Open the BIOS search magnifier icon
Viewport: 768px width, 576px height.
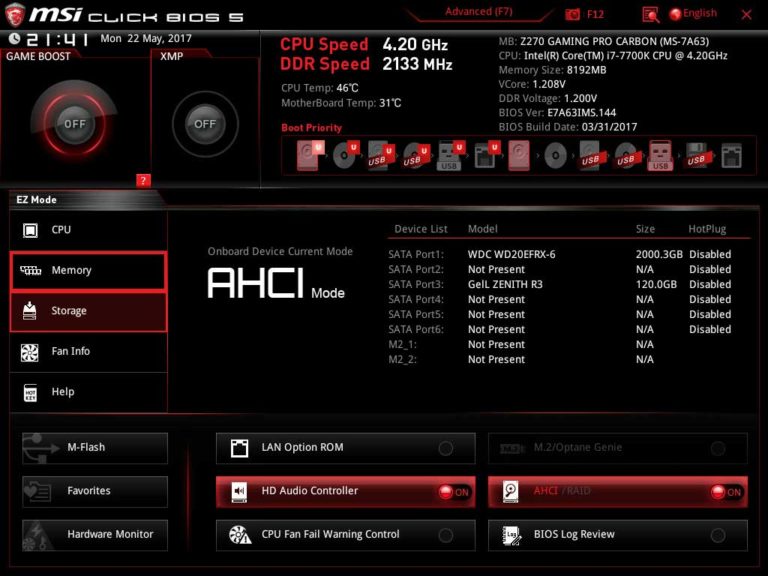tap(650, 15)
